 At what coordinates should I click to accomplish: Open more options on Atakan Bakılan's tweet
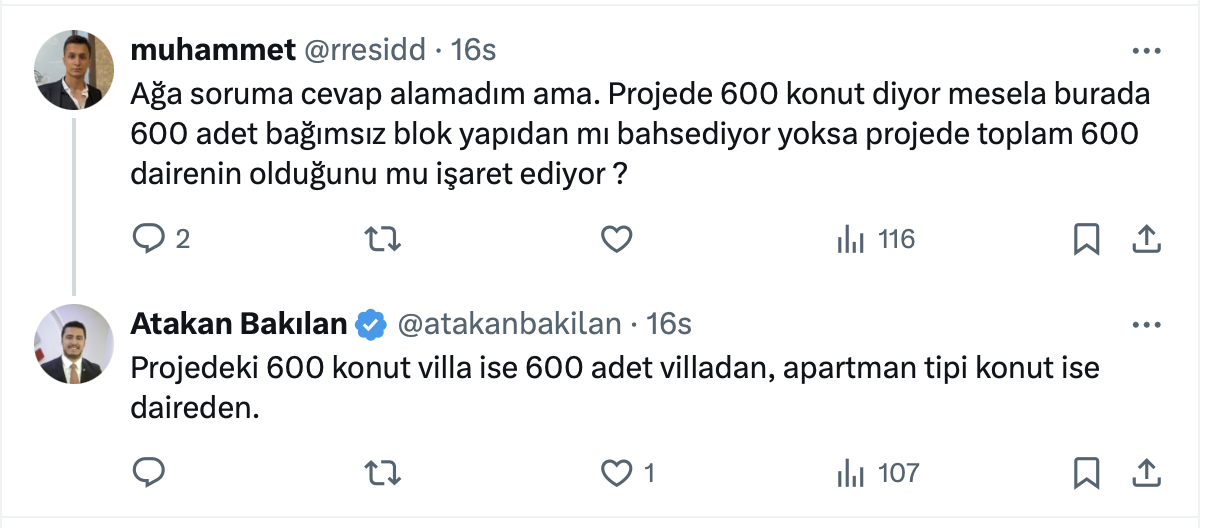click(1145, 325)
